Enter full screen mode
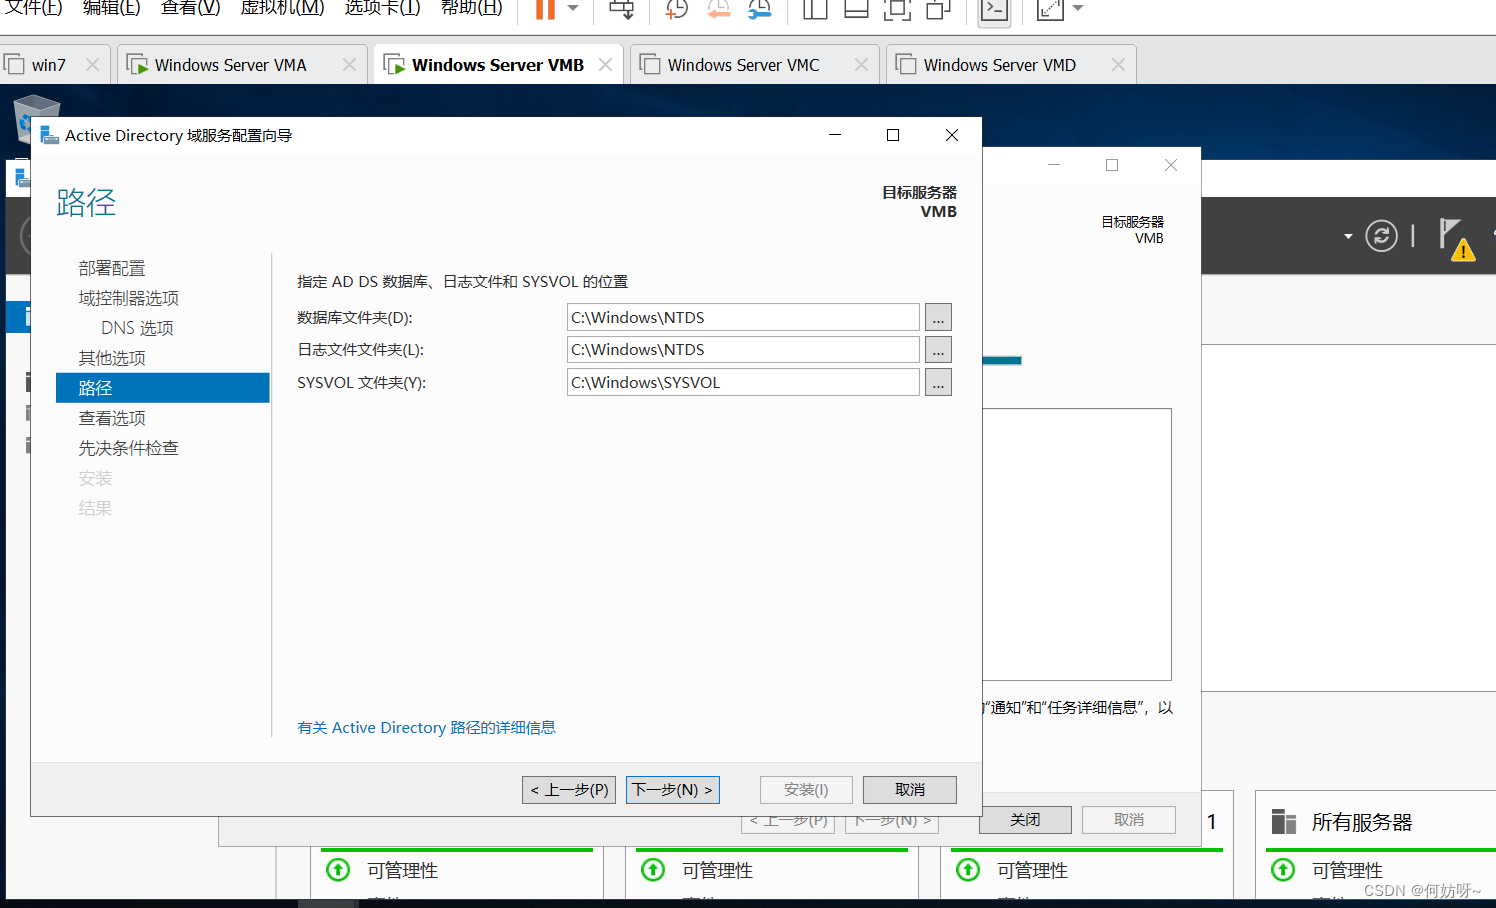Viewport: 1496px width, 908px height. (x=897, y=9)
